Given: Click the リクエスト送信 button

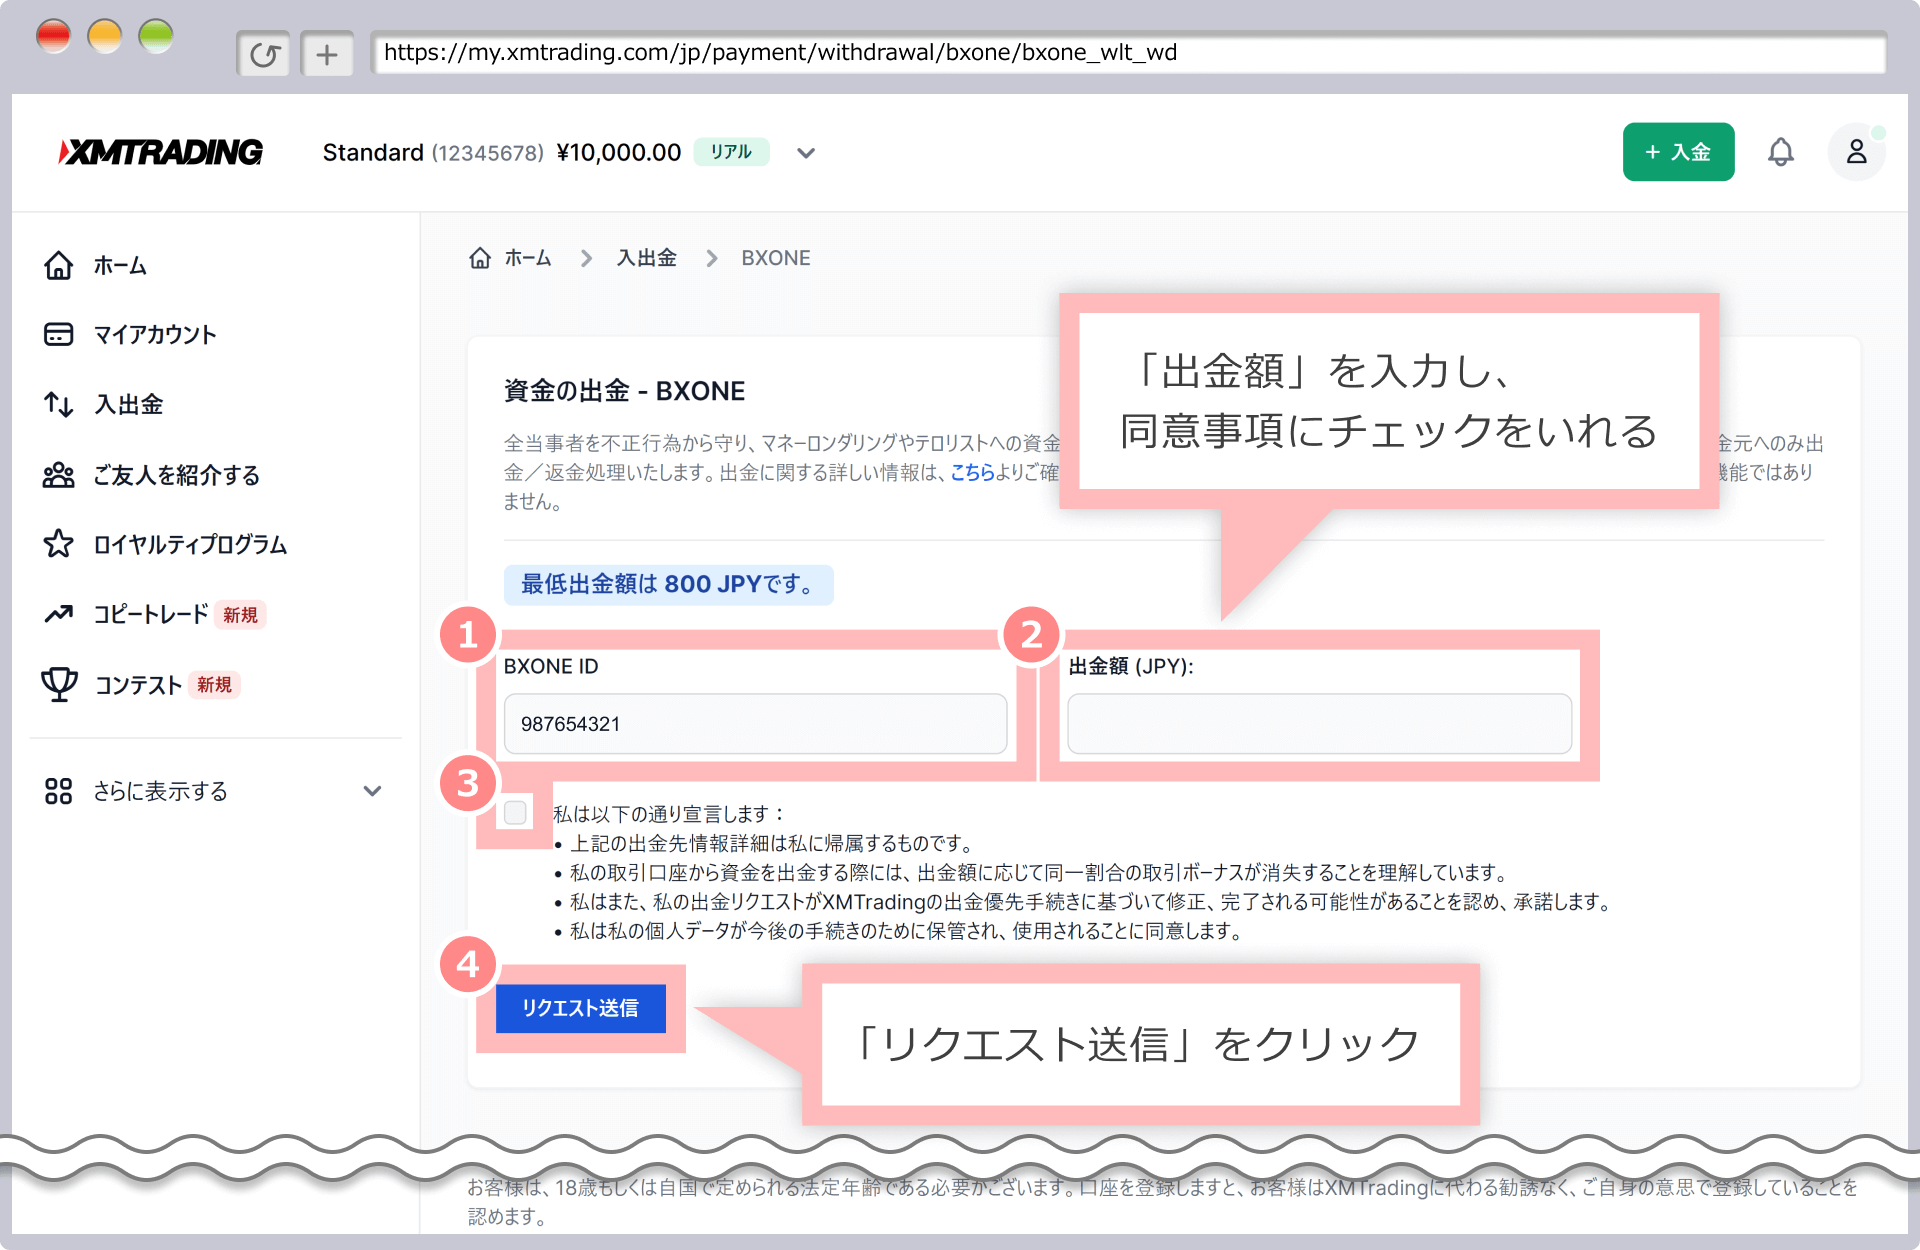Looking at the screenshot, I should [580, 1009].
